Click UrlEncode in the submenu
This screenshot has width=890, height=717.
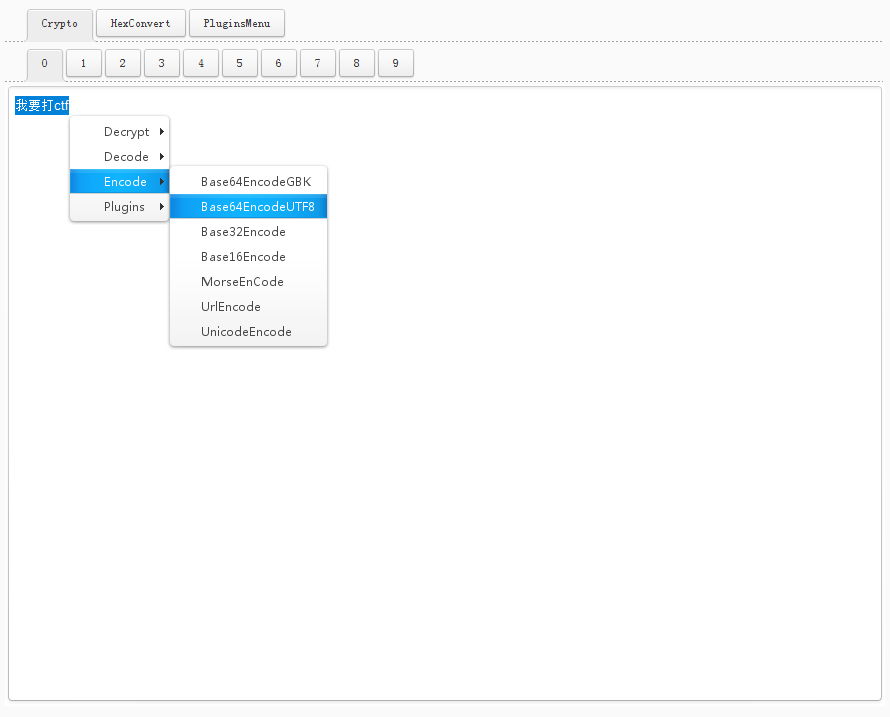tap(230, 307)
